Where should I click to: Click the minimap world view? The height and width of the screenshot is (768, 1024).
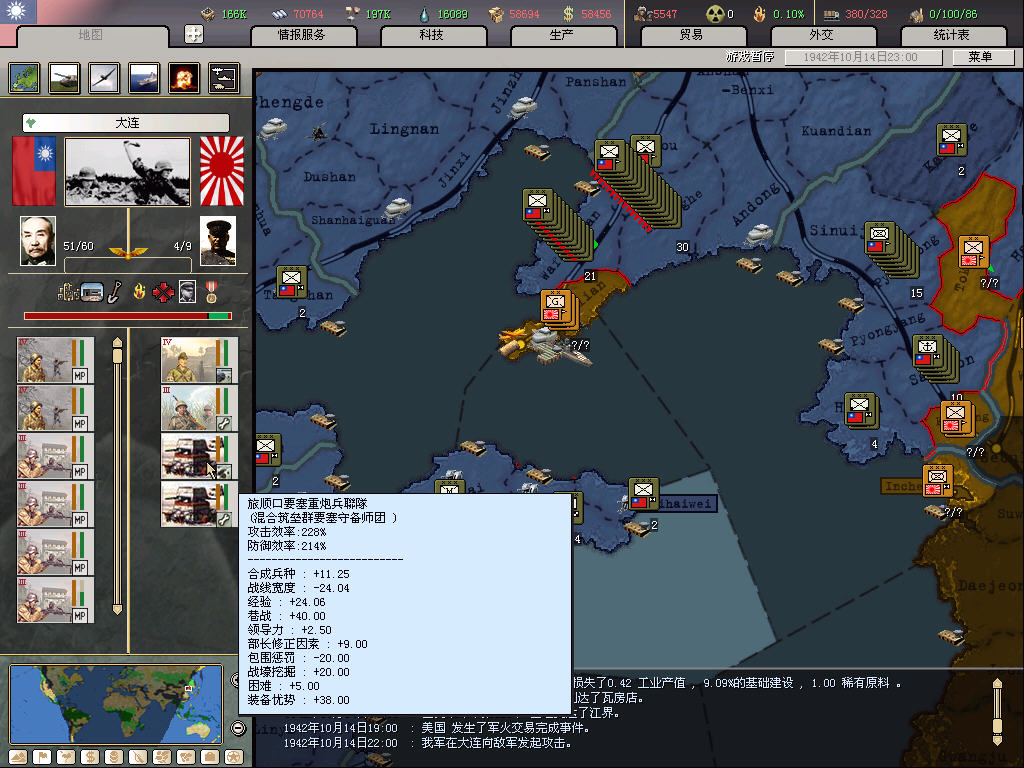pos(116,704)
